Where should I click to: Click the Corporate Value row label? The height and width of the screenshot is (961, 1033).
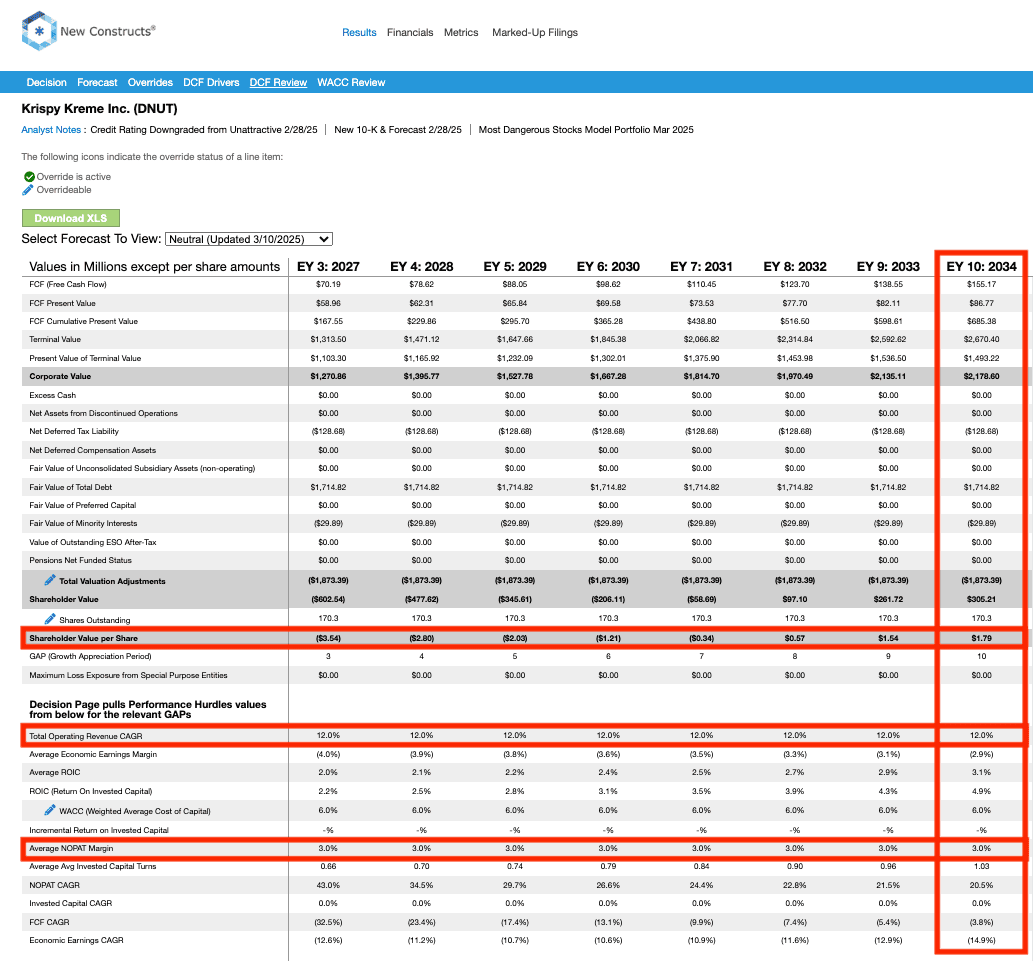tap(60, 376)
